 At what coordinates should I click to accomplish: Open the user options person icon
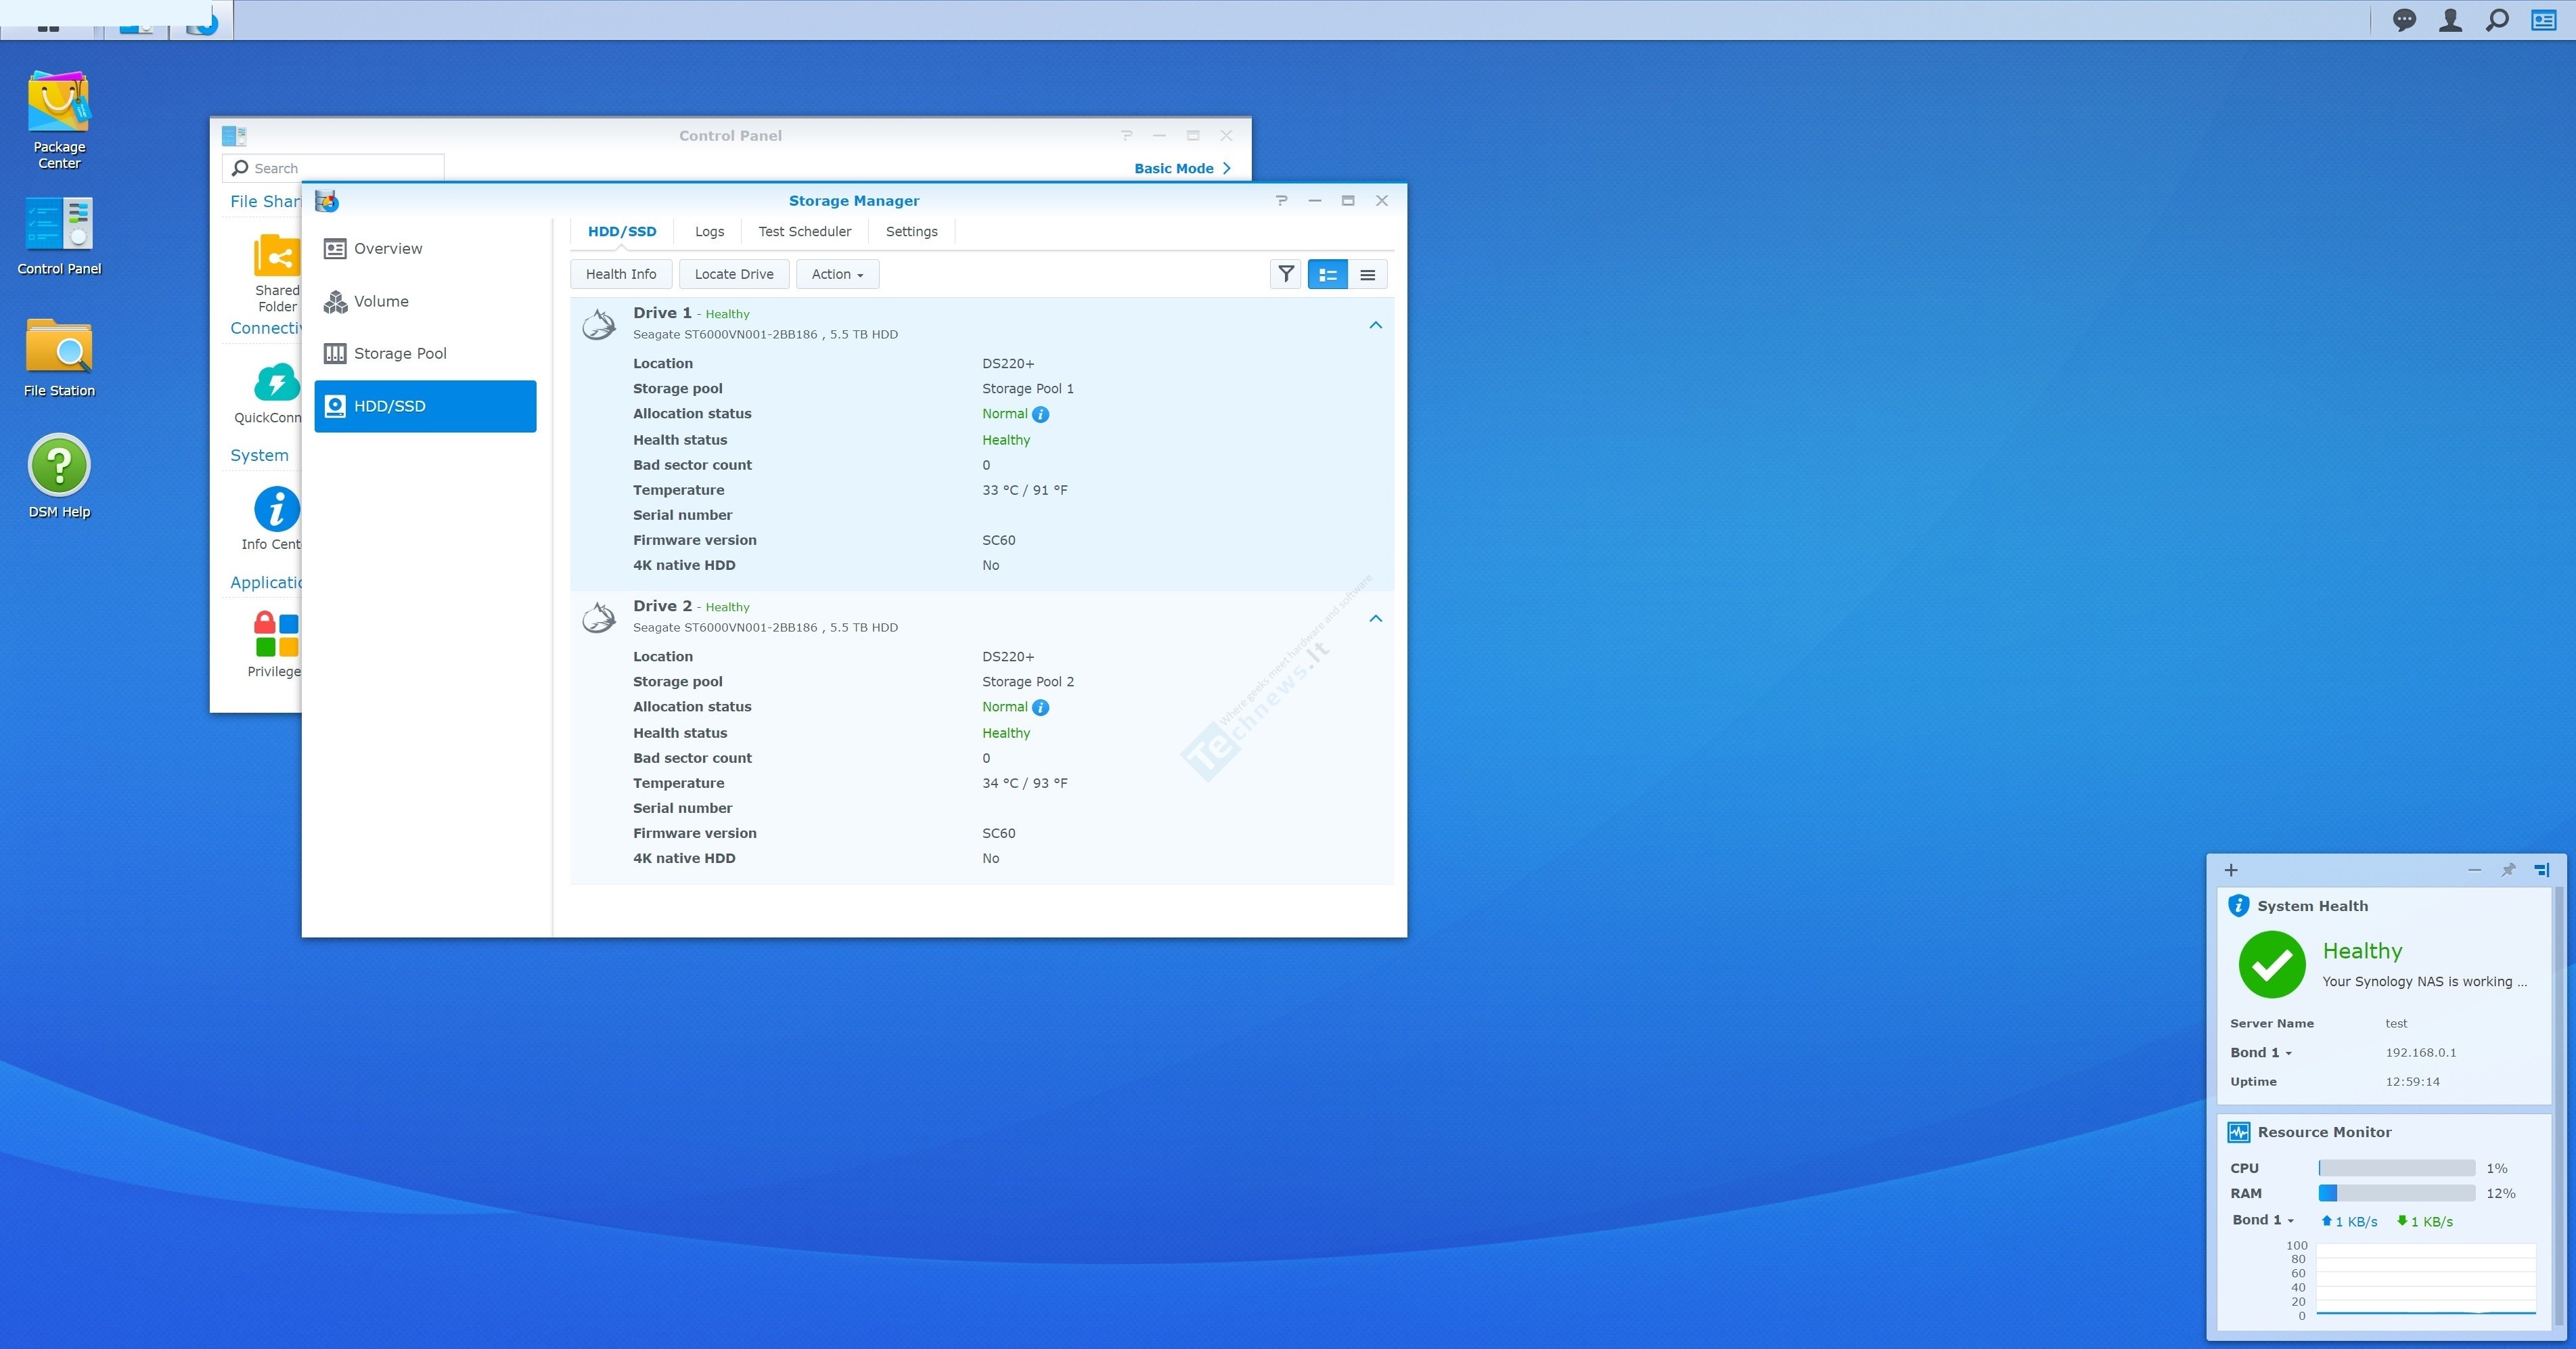pos(2450,20)
